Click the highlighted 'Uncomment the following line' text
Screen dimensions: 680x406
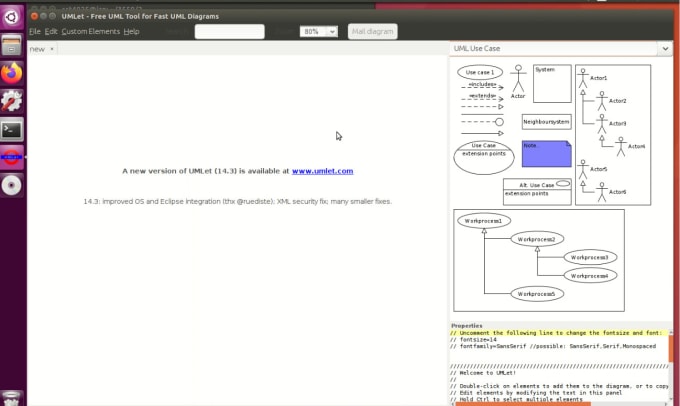click(556, 333)
